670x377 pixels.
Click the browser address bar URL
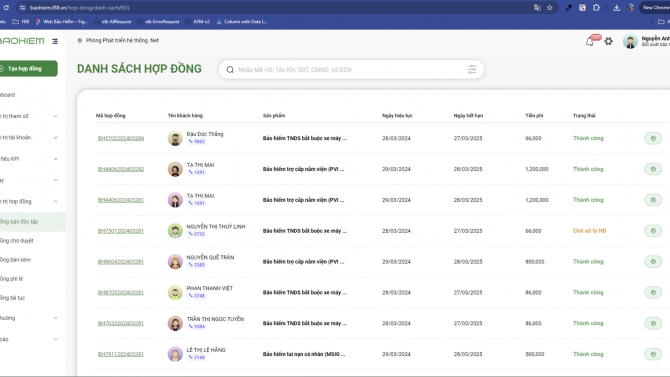point(80,8)
